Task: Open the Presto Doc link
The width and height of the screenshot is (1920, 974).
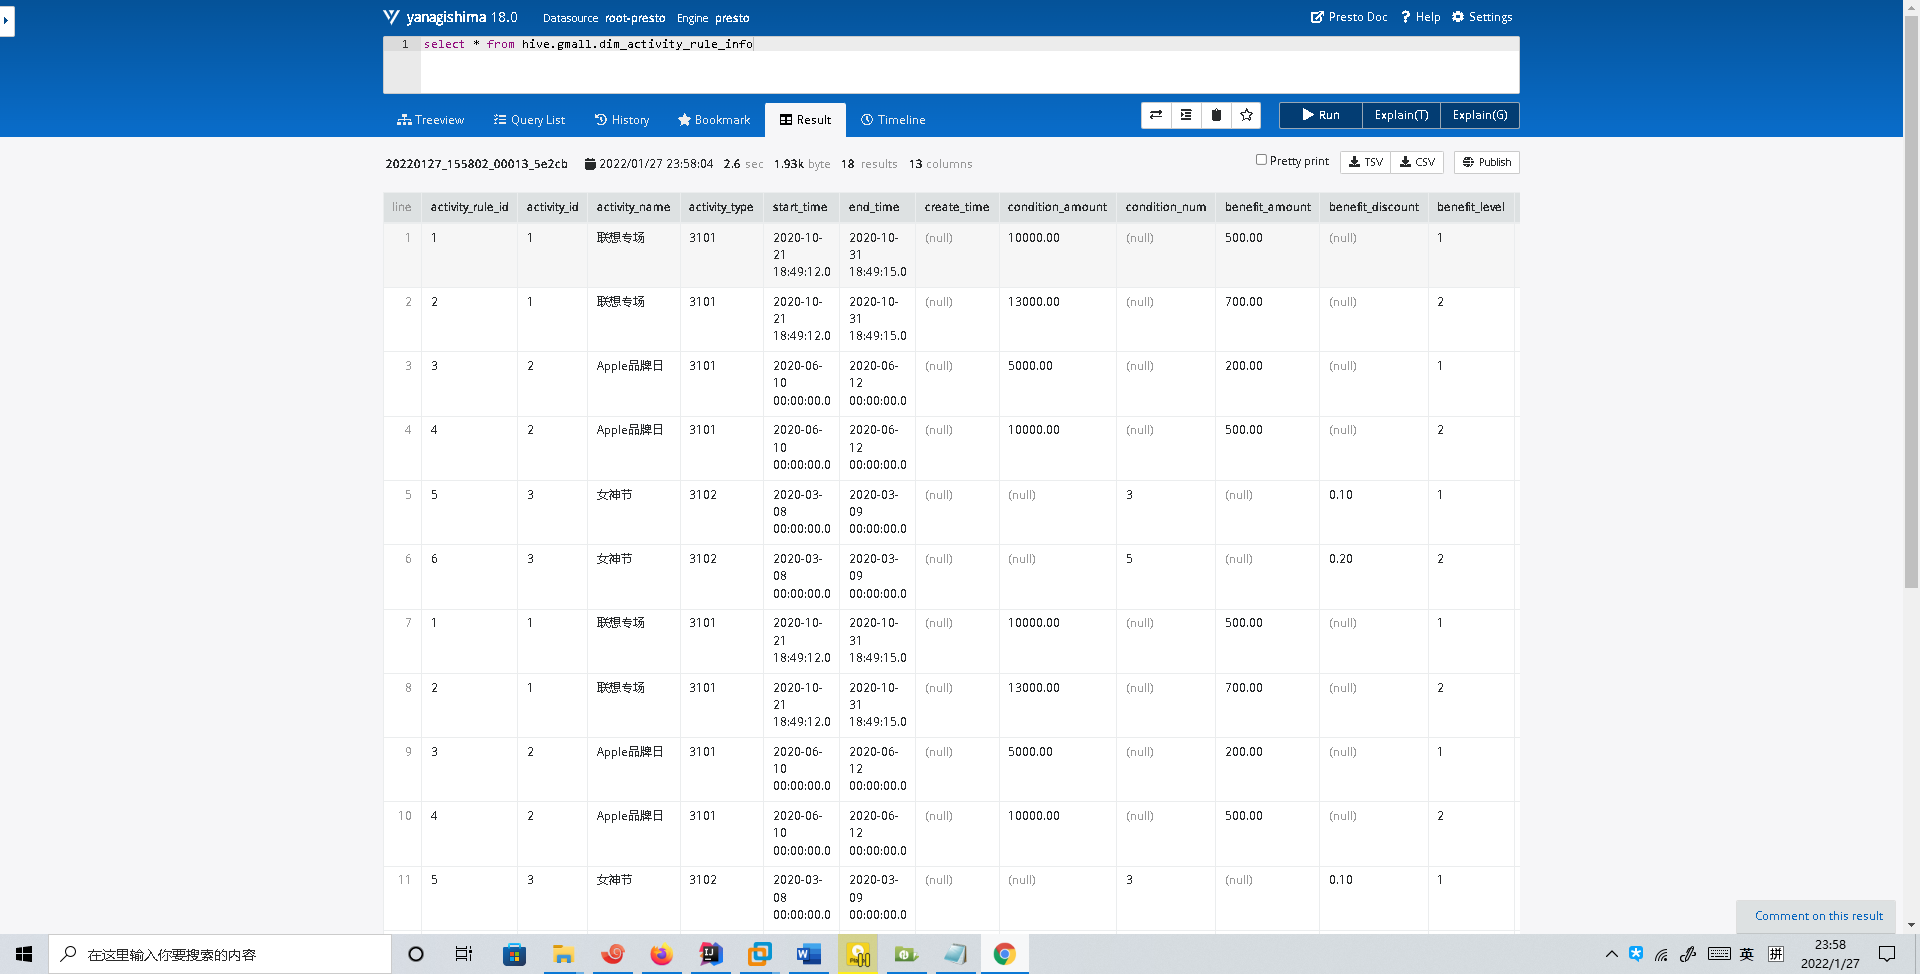Action: coord(1349,17)
